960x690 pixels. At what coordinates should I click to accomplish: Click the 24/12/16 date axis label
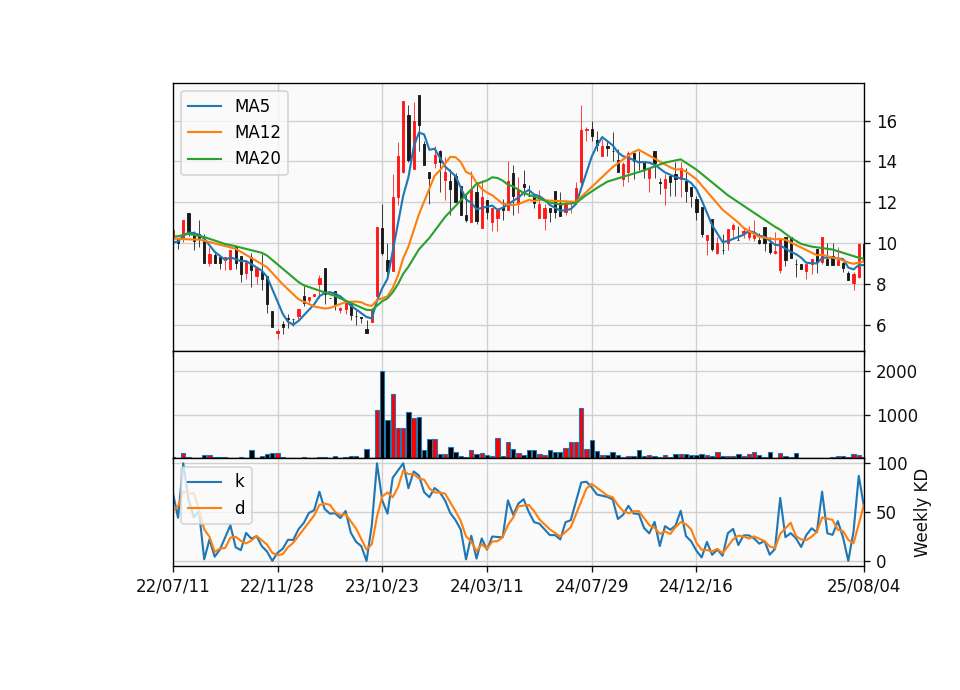click(696, 586)
